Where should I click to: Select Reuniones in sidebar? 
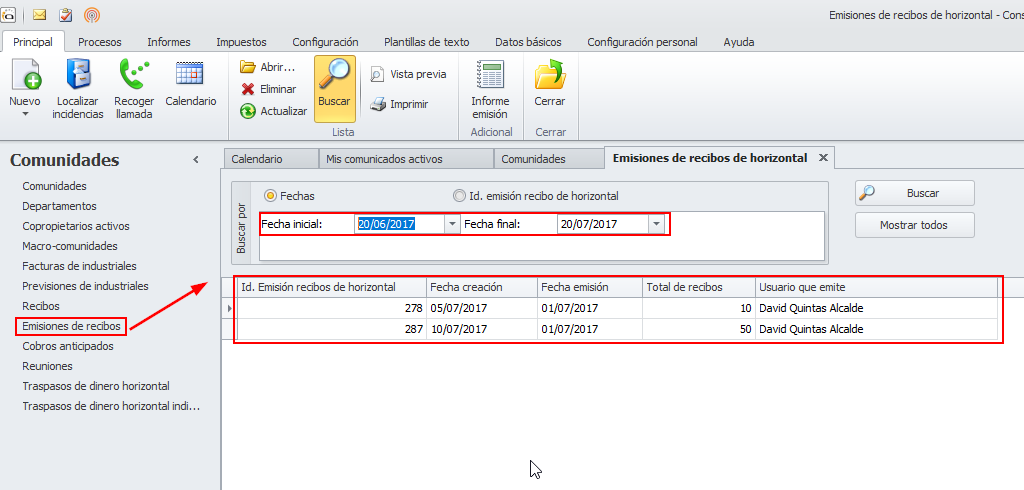click(47, 367)
